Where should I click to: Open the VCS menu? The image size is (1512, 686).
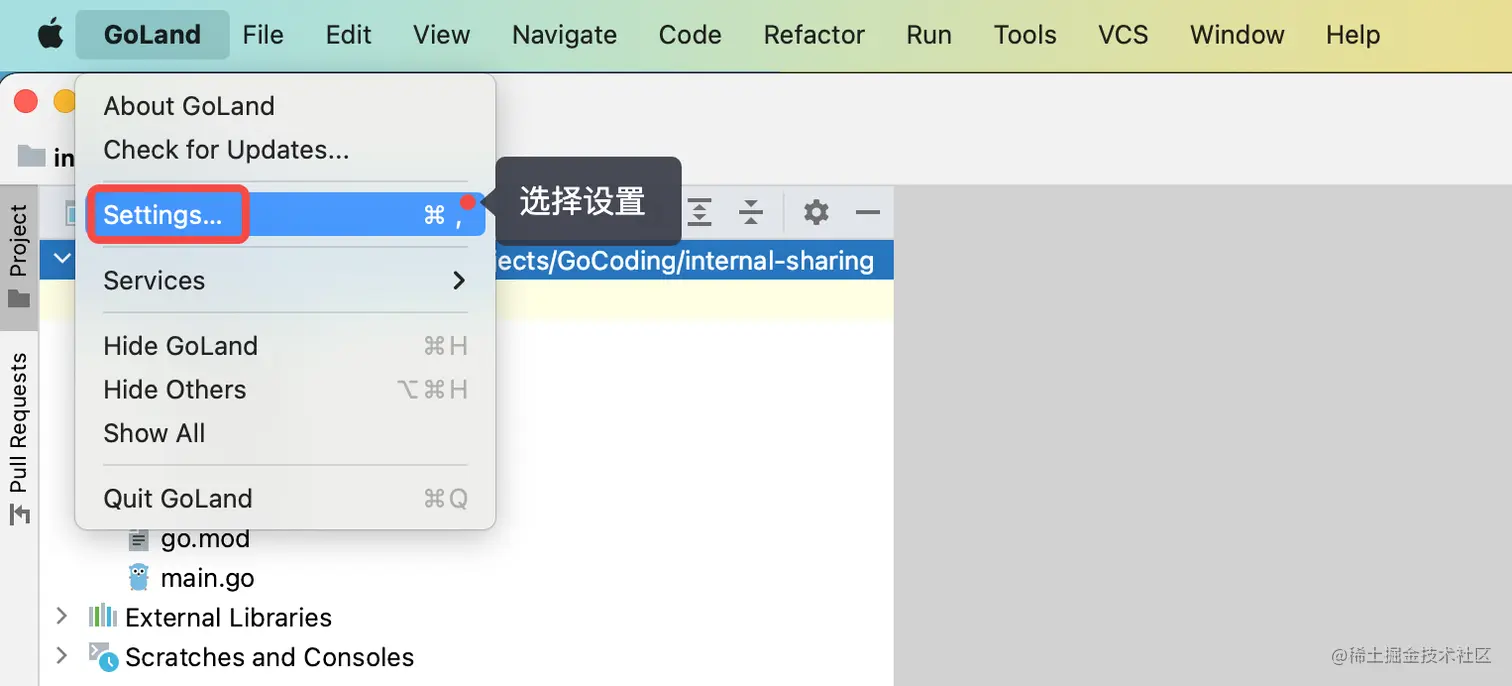1123,34
